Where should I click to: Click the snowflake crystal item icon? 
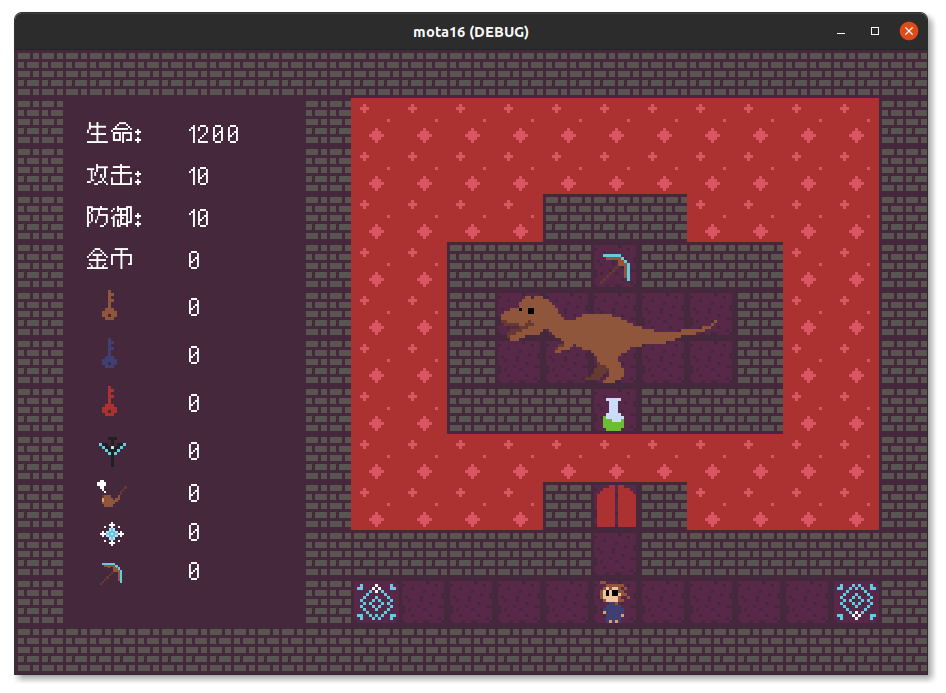click(x=112, y=534)
